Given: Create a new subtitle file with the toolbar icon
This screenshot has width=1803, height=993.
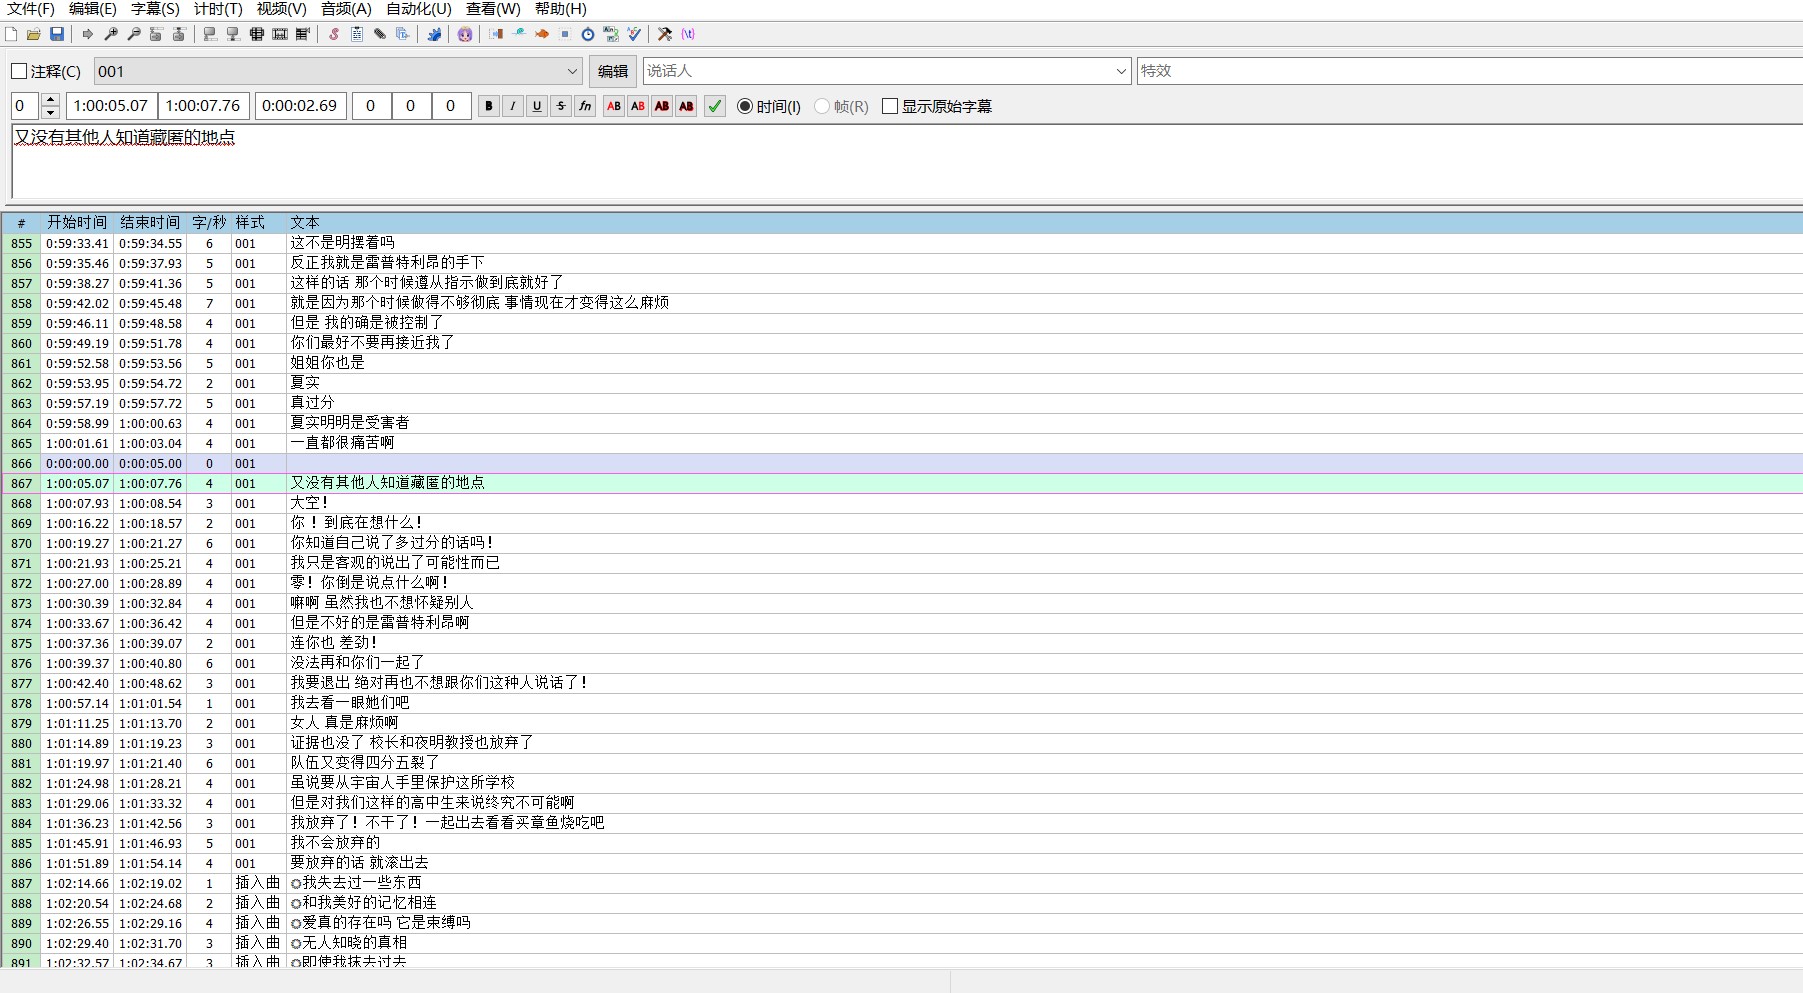Looking at the screenshot, I should [11, 34].
